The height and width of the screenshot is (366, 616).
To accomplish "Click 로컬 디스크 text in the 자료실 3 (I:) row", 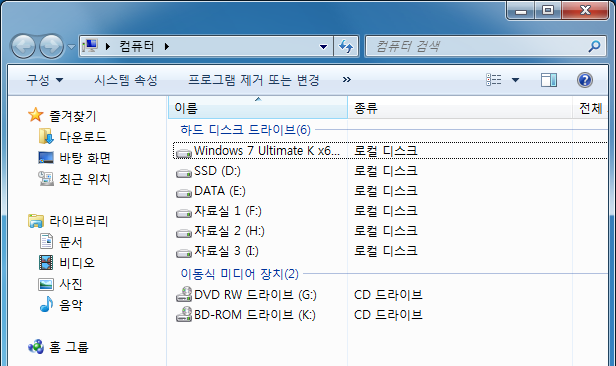I will coord(385,251).
